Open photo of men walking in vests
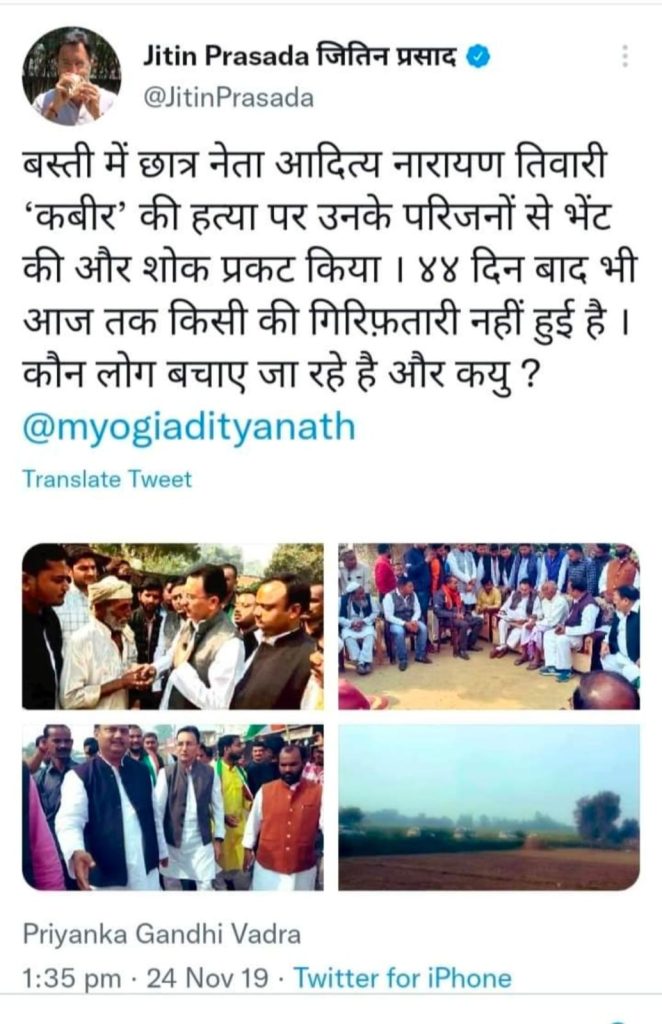 click(x=173, y=807)
